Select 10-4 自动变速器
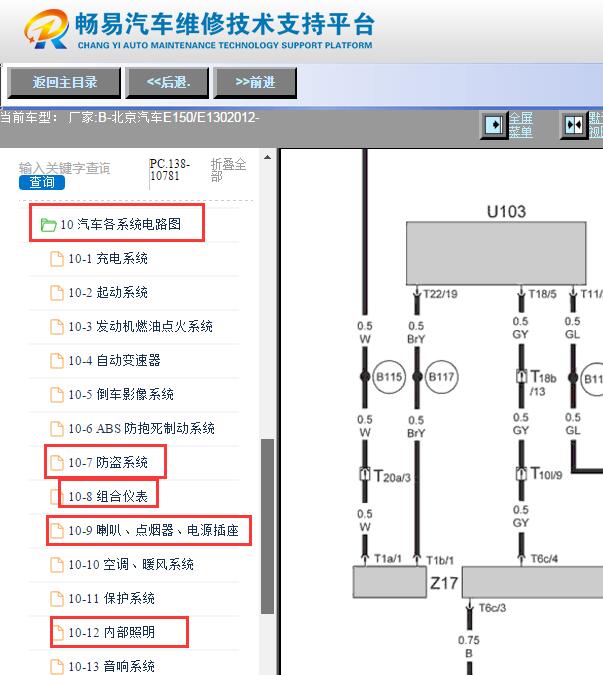The width and height of the screenshot is (603, 675). [114, 361]
